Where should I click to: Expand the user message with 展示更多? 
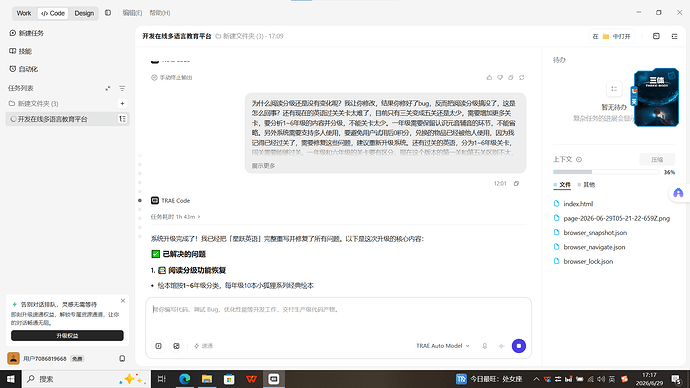pyautogui.click(x=263, y=166)
